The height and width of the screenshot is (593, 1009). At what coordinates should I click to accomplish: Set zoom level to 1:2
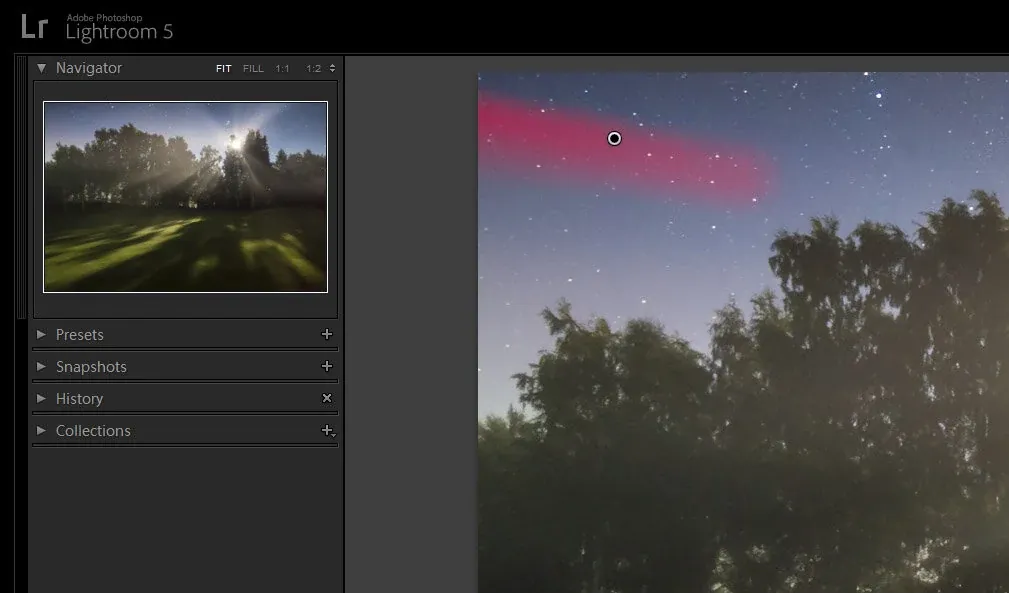click(313, 69)
